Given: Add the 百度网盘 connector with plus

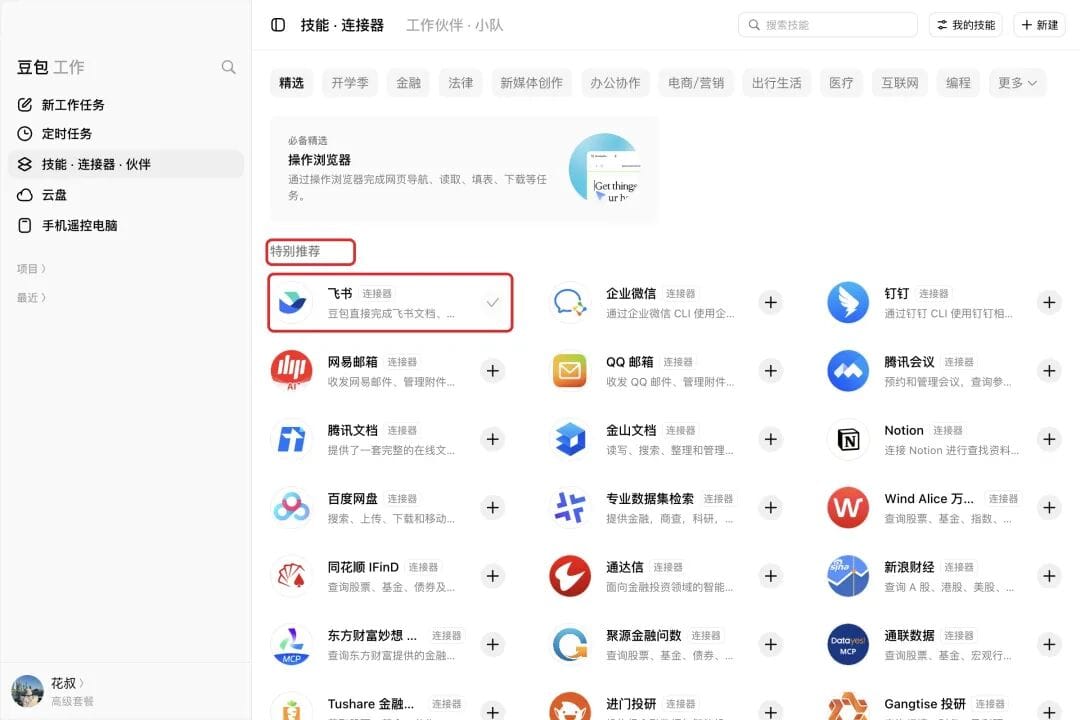Looking at the screenshot, I should point(492,507).
